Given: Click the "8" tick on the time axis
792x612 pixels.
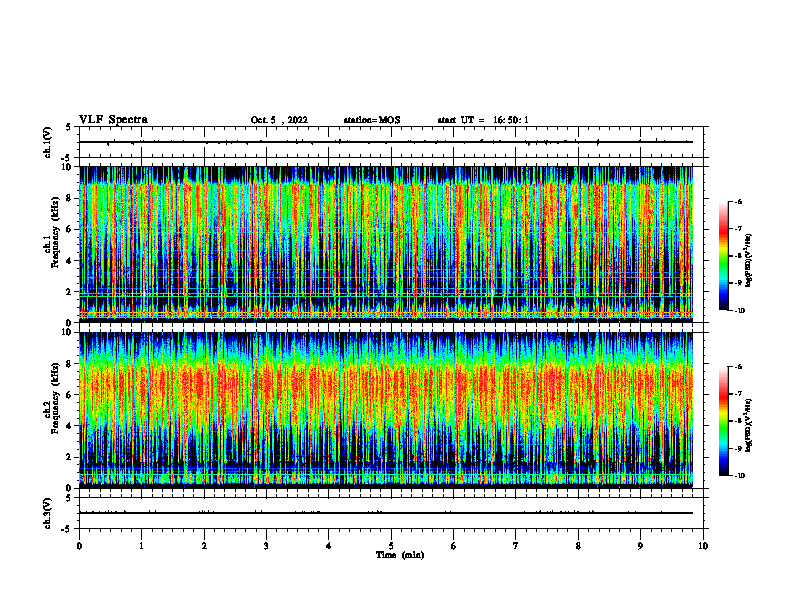Looking at the screenshot, I should pyautogui.click(x=578, y=546).
